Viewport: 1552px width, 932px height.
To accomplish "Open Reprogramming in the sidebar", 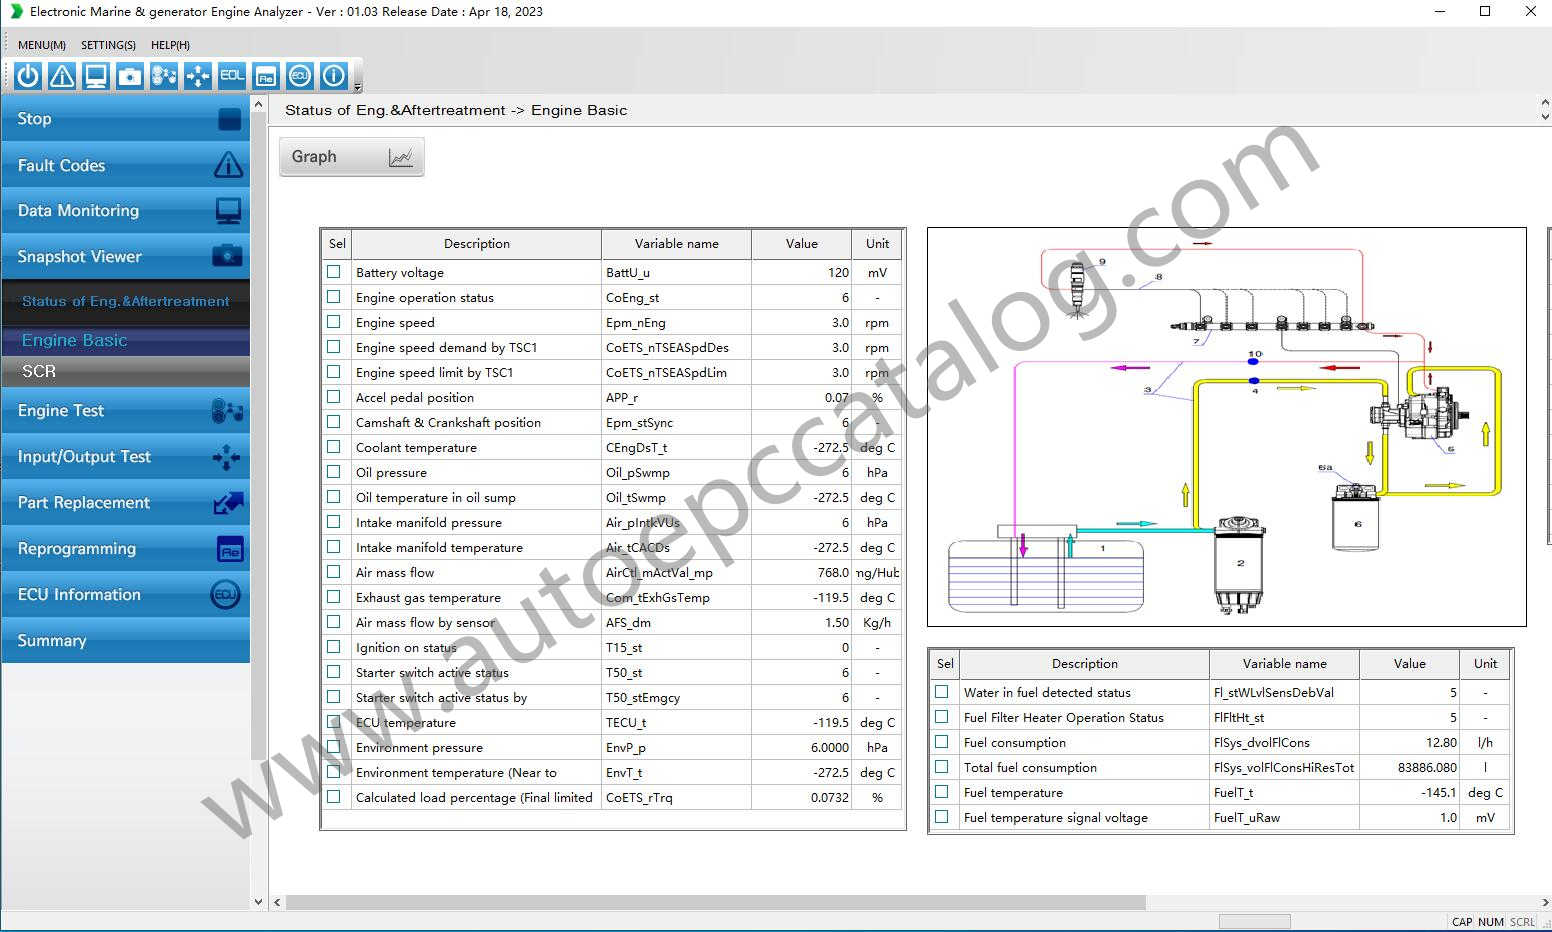I will [x=125, y=549].
